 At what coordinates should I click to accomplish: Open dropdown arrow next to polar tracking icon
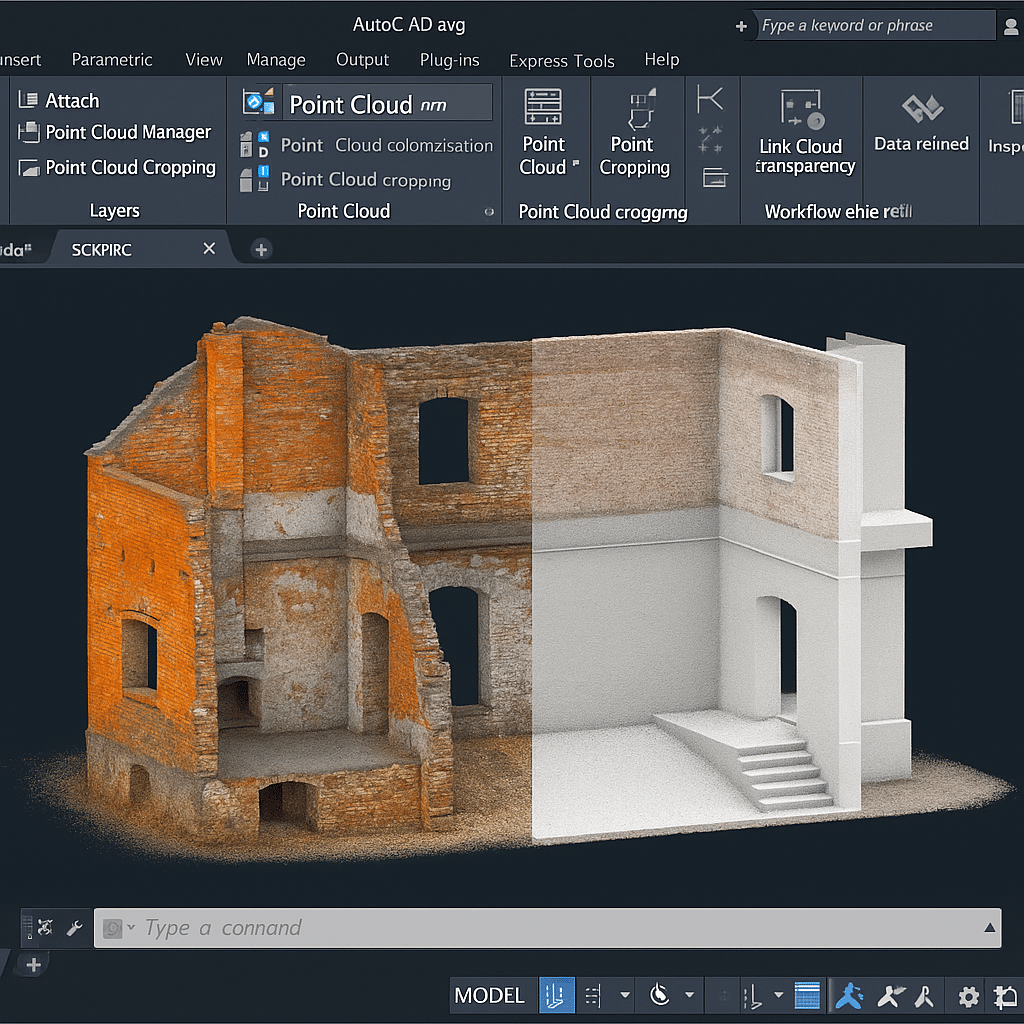click(x=689, y=995)
